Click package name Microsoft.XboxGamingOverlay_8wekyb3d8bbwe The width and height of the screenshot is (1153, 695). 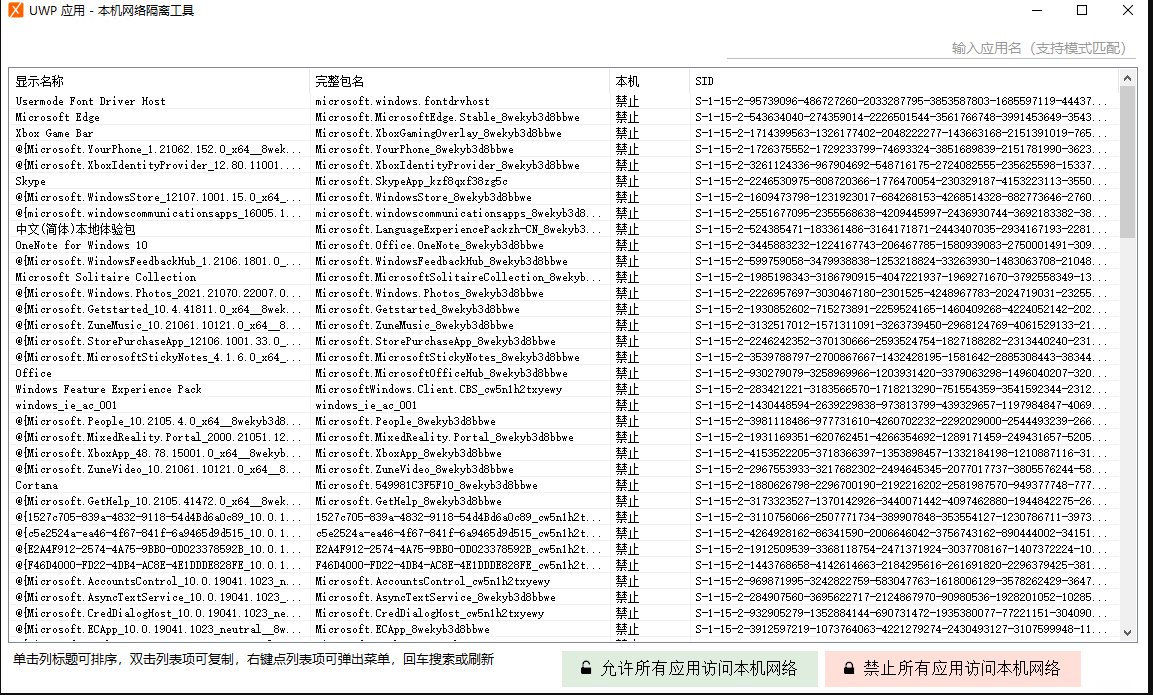438,133
